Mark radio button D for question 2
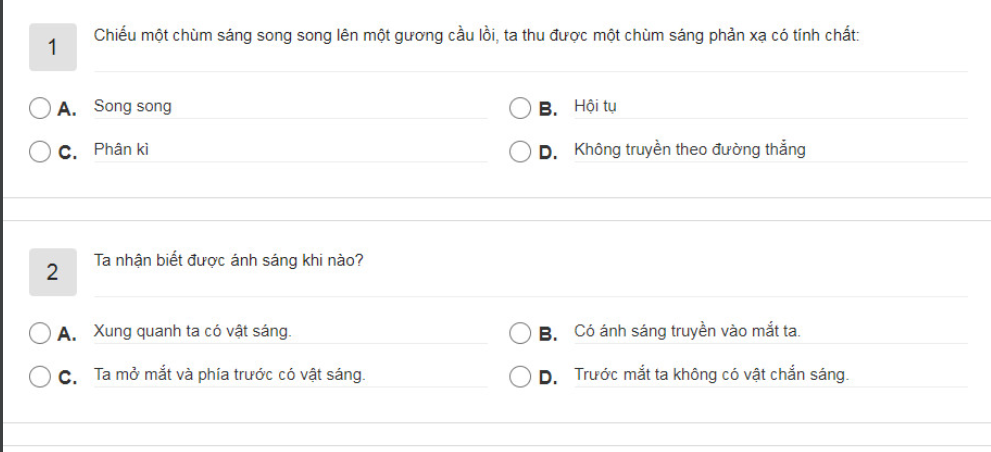Screen dimensions: 991x452 (x=520, y=376)
